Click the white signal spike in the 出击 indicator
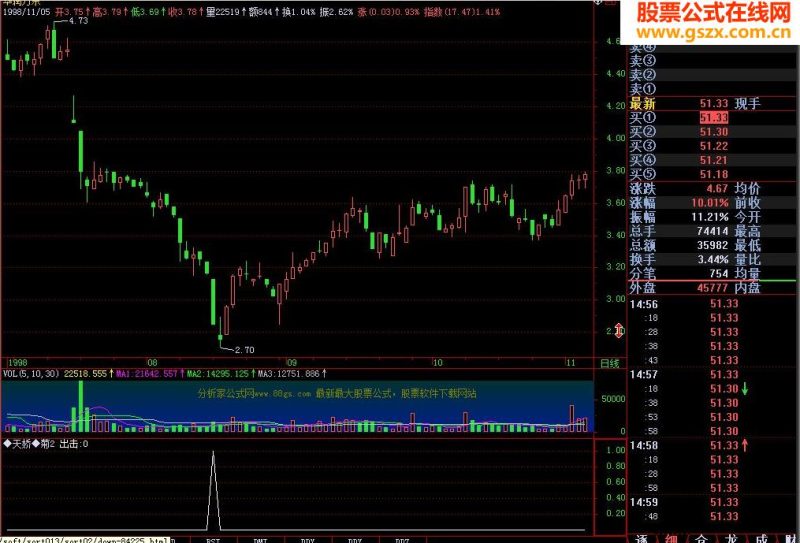The image size is (800, 543). point(213,490)
